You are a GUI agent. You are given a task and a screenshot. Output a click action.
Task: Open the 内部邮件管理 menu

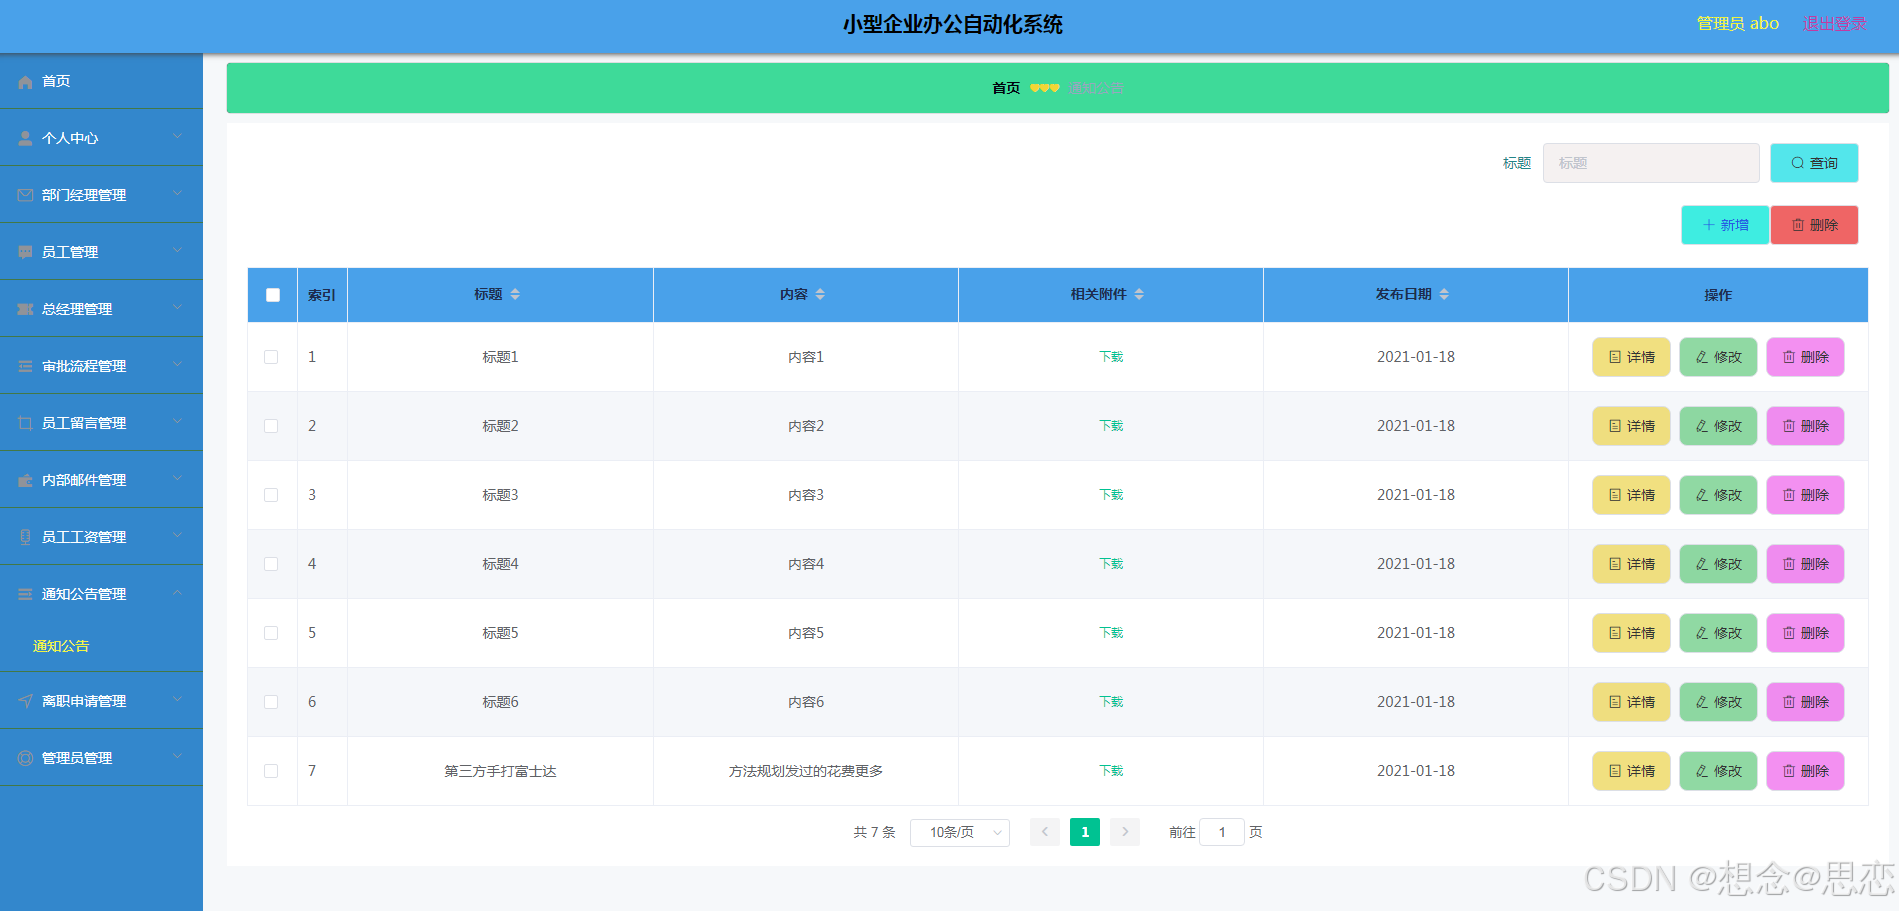pyautogui.click(x=101, y=480)
